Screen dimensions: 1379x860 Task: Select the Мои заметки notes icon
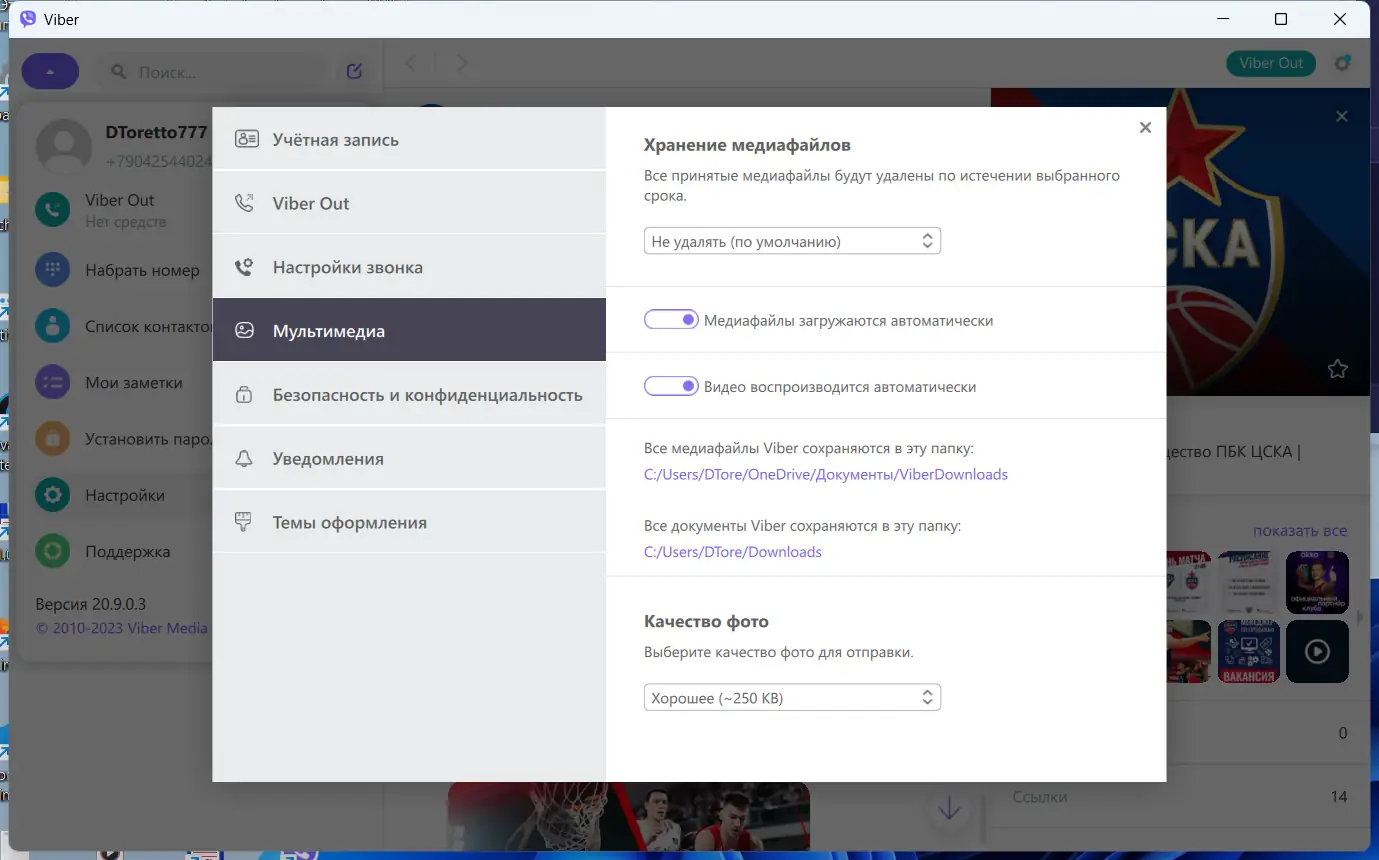52,381
